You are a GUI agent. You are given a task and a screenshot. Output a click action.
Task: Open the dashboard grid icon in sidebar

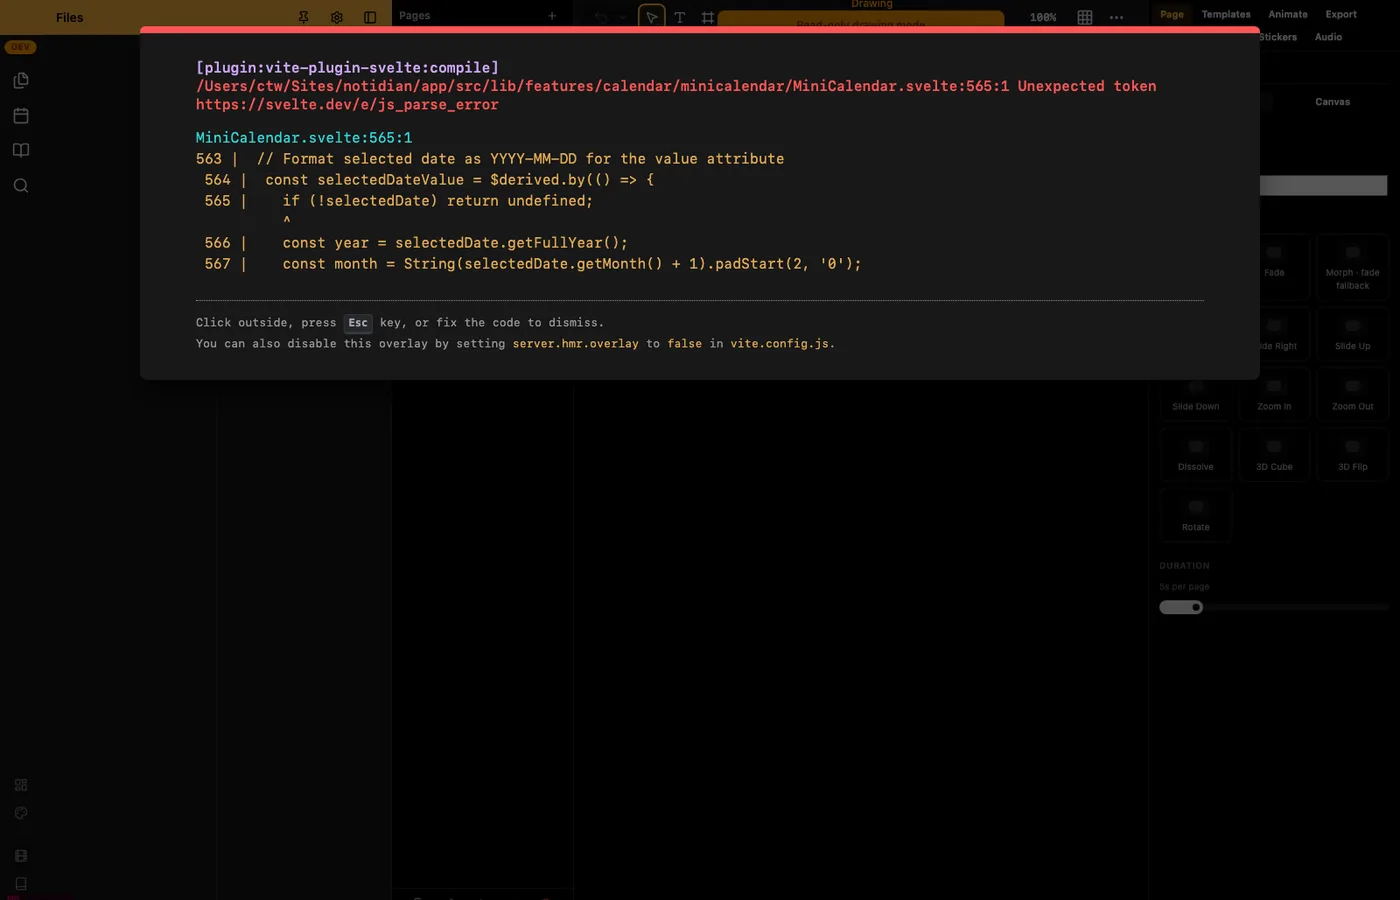click(x=21, y=785)
